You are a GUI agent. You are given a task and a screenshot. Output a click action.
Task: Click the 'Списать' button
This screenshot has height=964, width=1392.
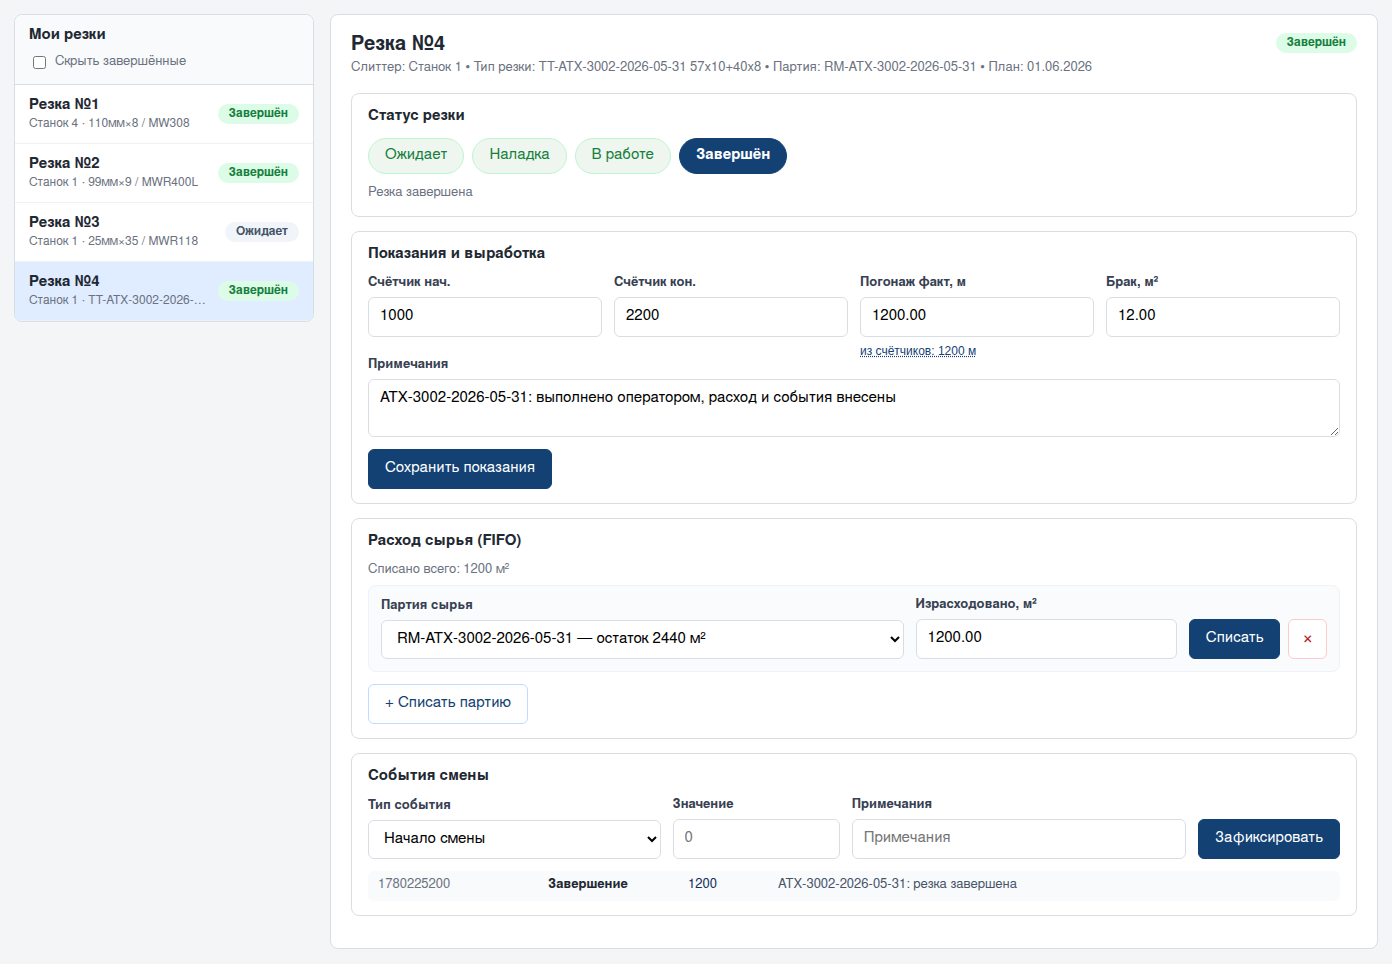1234,639
